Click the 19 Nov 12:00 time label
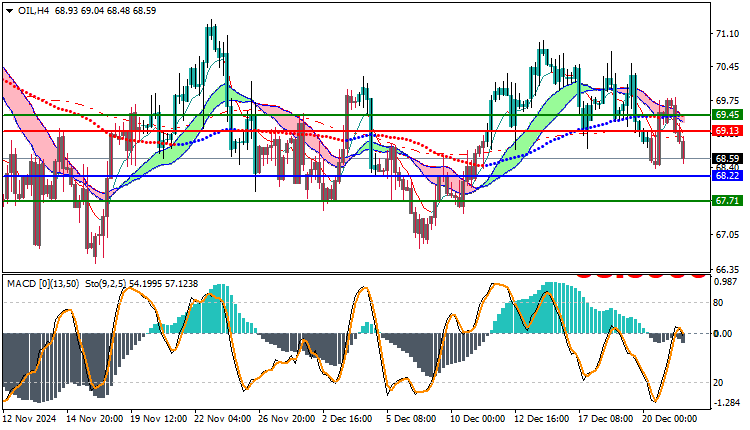Viewport: 750px width, 430px height. click(159, 419)
